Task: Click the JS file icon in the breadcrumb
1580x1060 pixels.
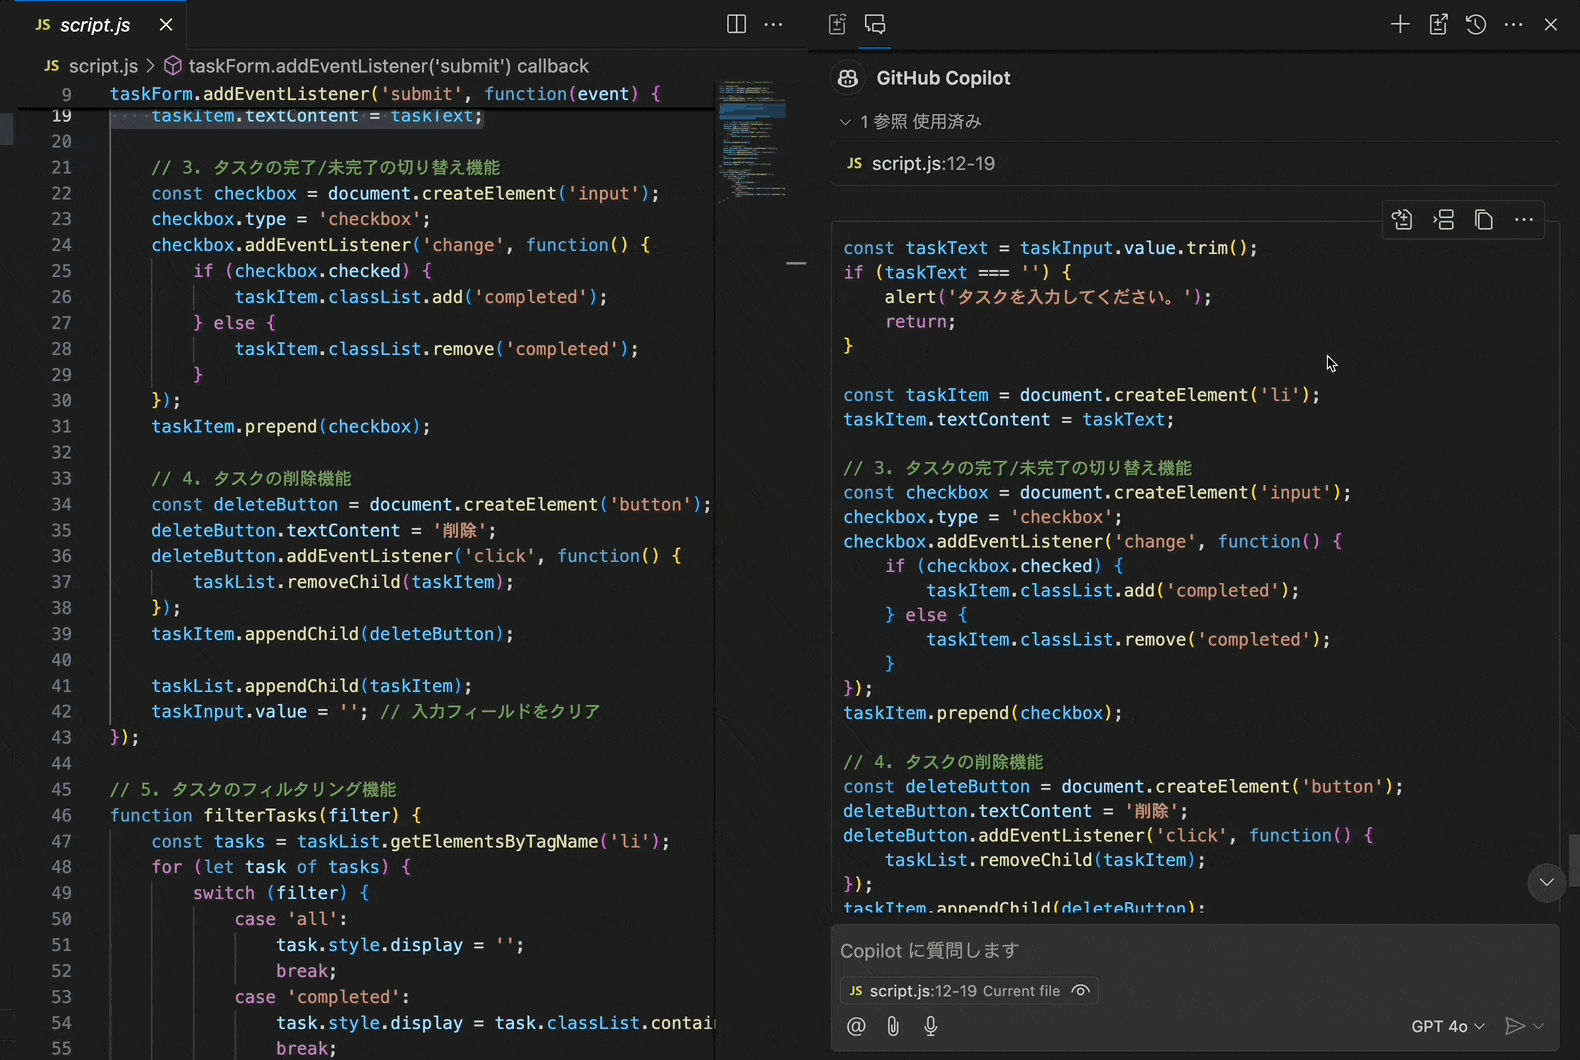Action: pos(52,66)
